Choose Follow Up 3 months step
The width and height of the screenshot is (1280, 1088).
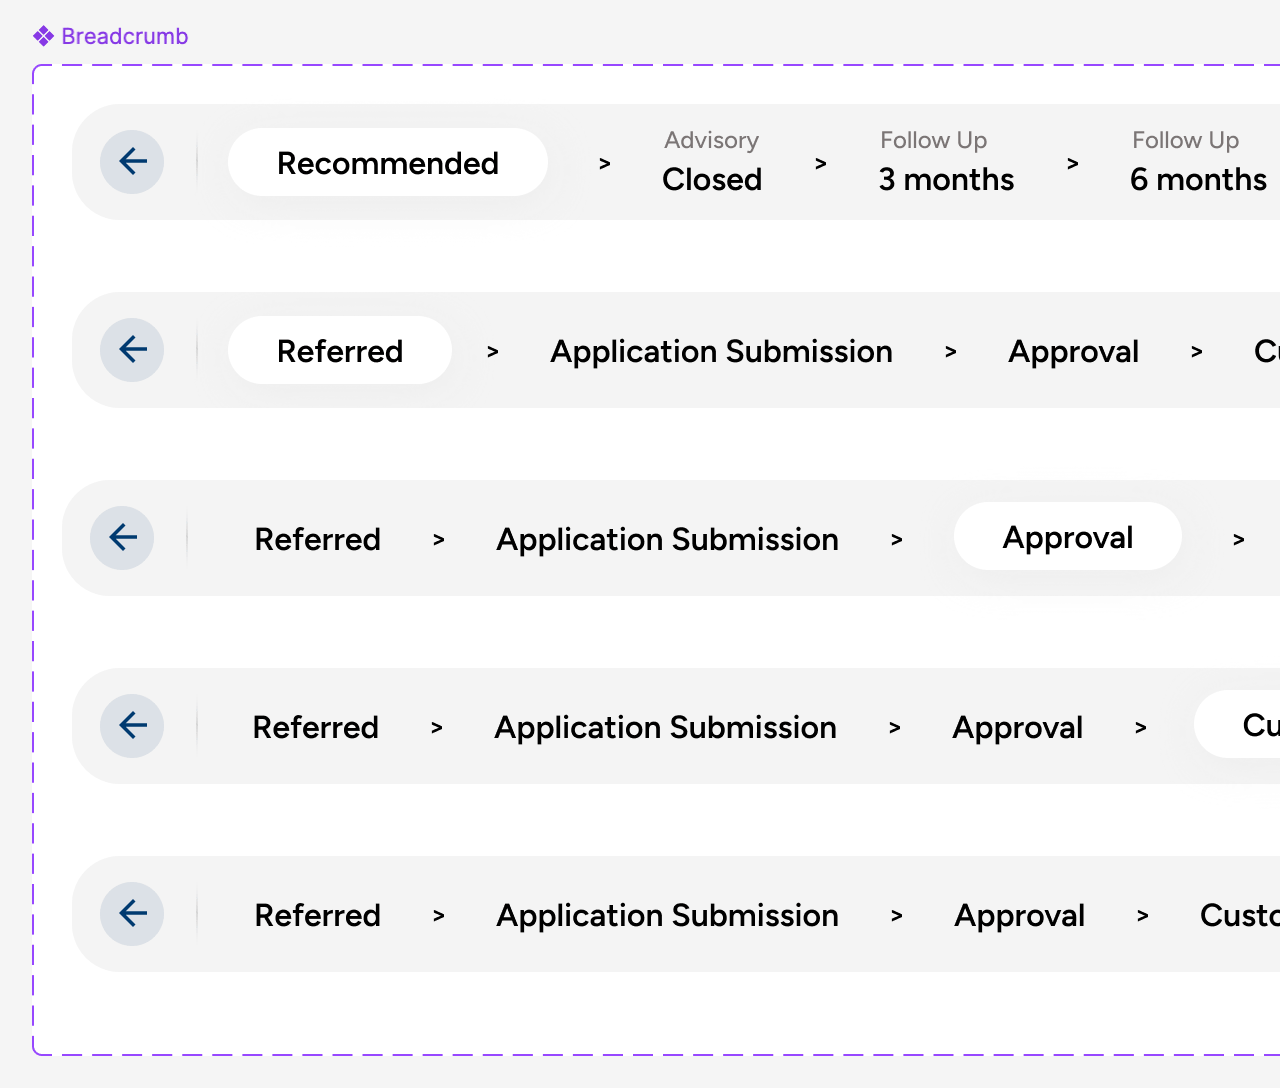point(946,162)
